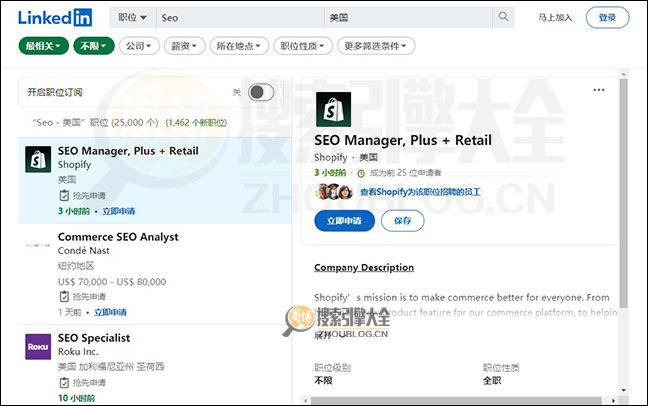Expand the company description with 展开
The height and width of the screenshot is (406, 648).
tap(330, 335)
